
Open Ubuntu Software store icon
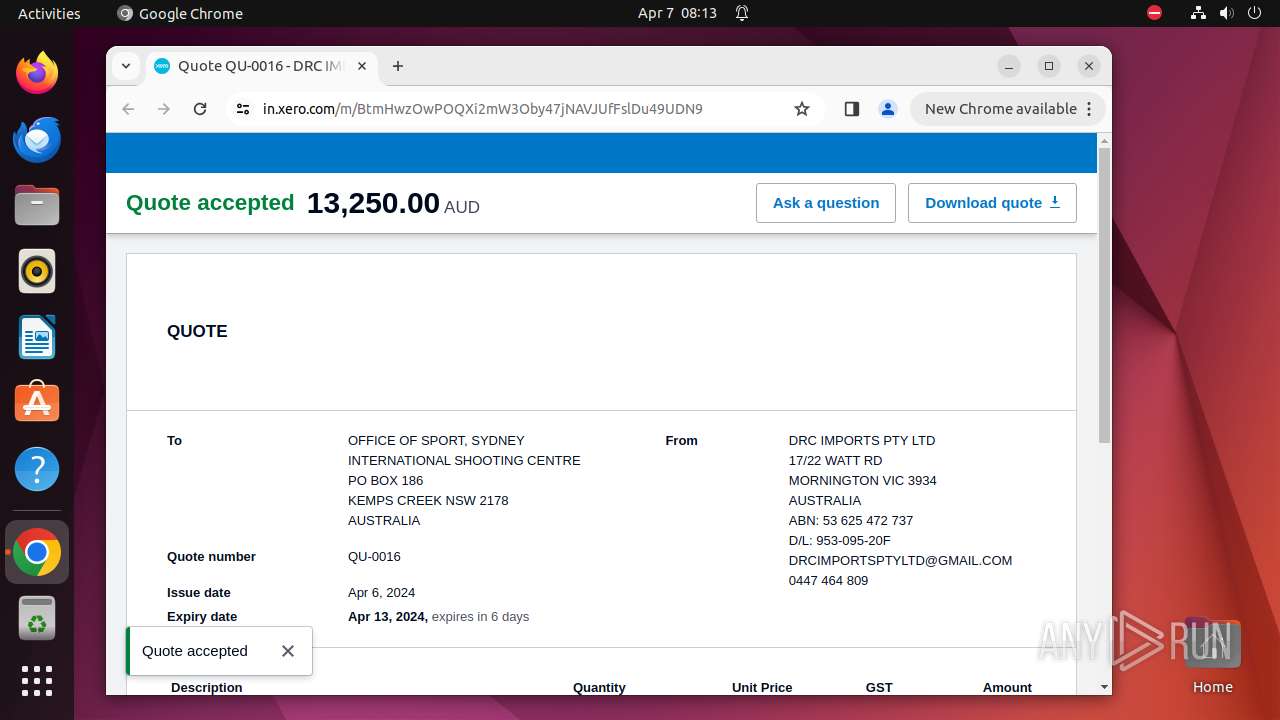pos(37,402)
